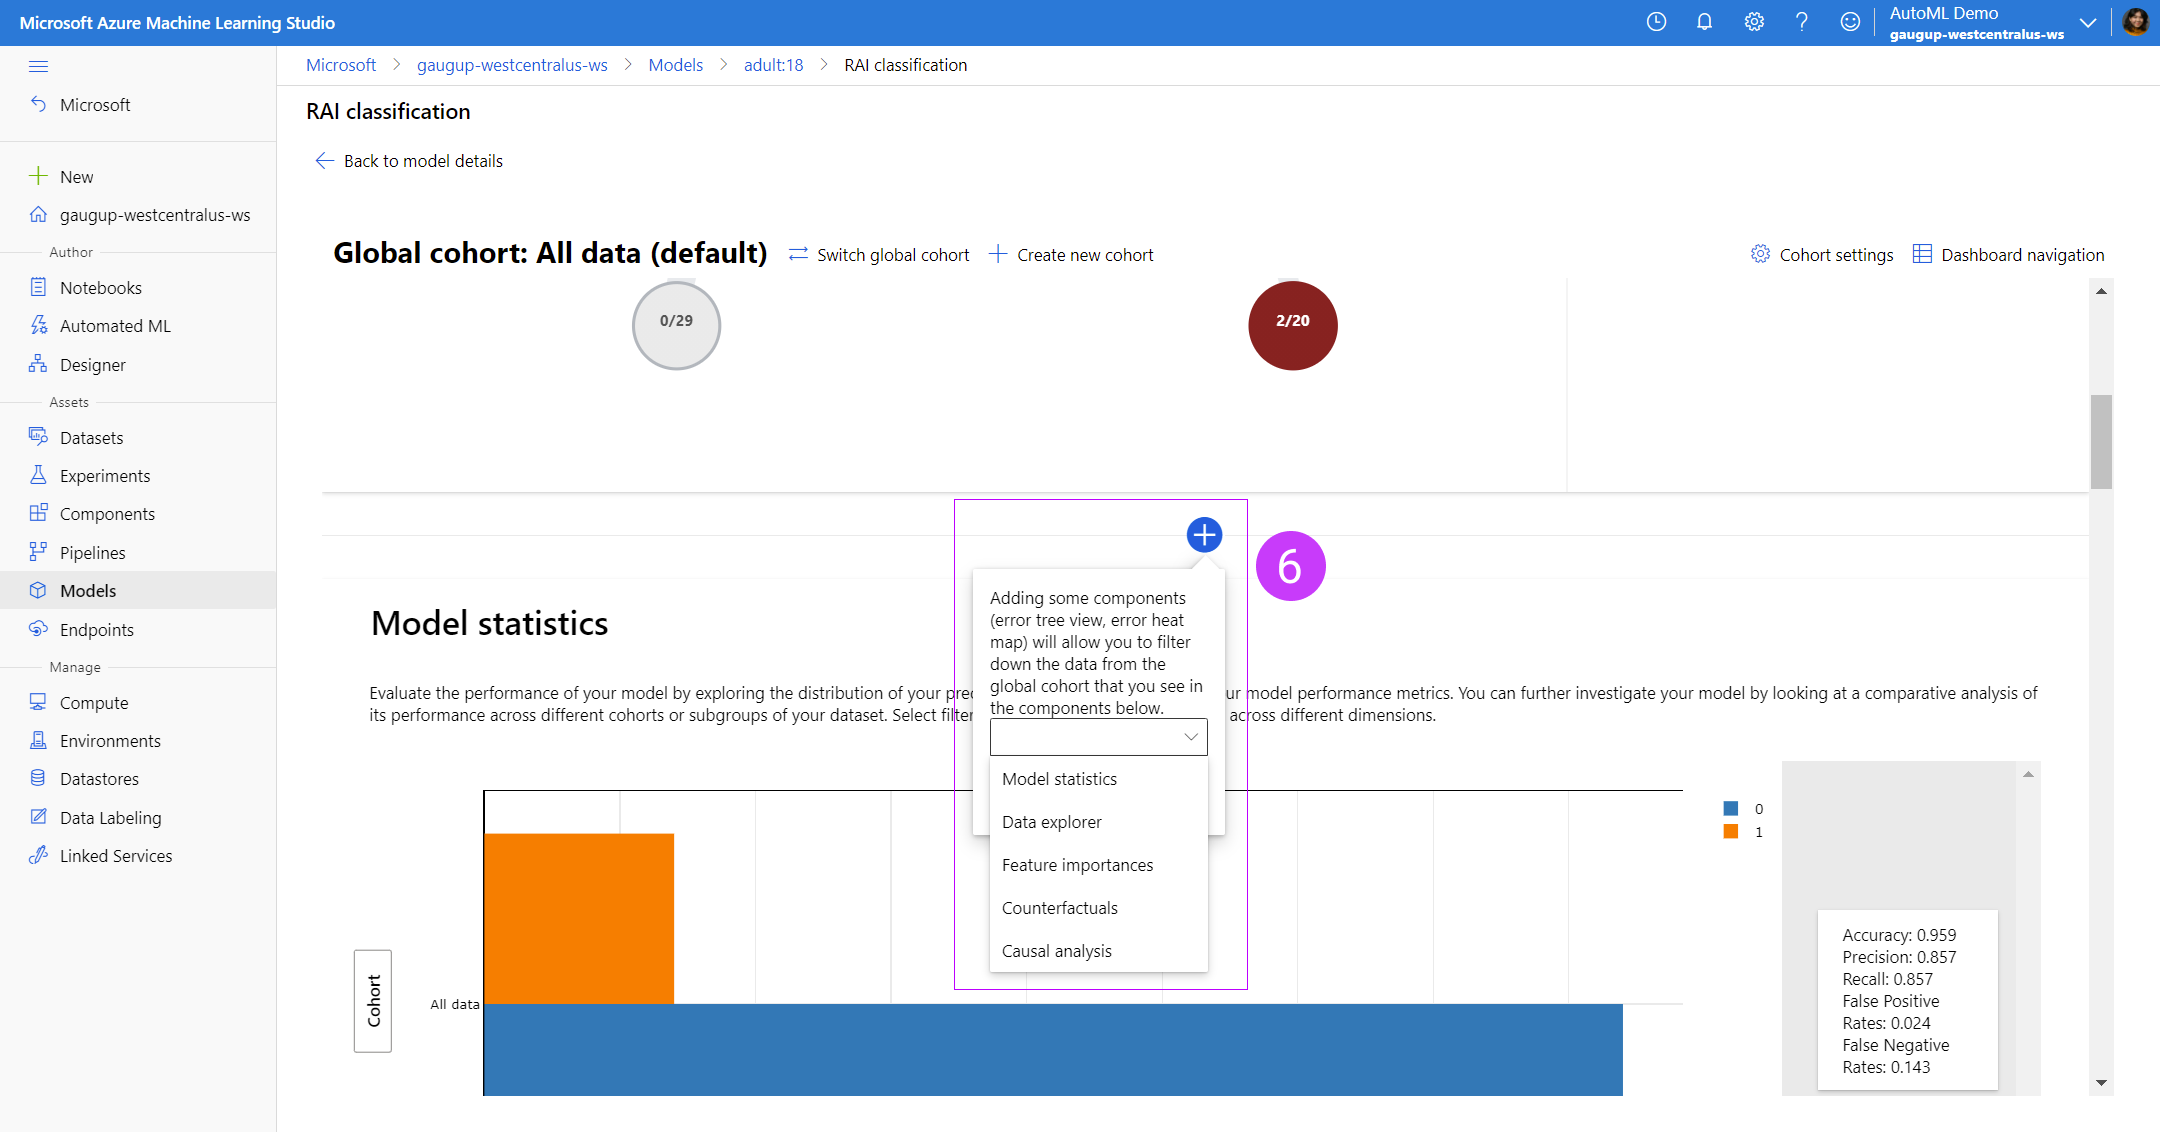Click the feedback smiley icon
2160x1132 pixels.
tap(1850, 22)
